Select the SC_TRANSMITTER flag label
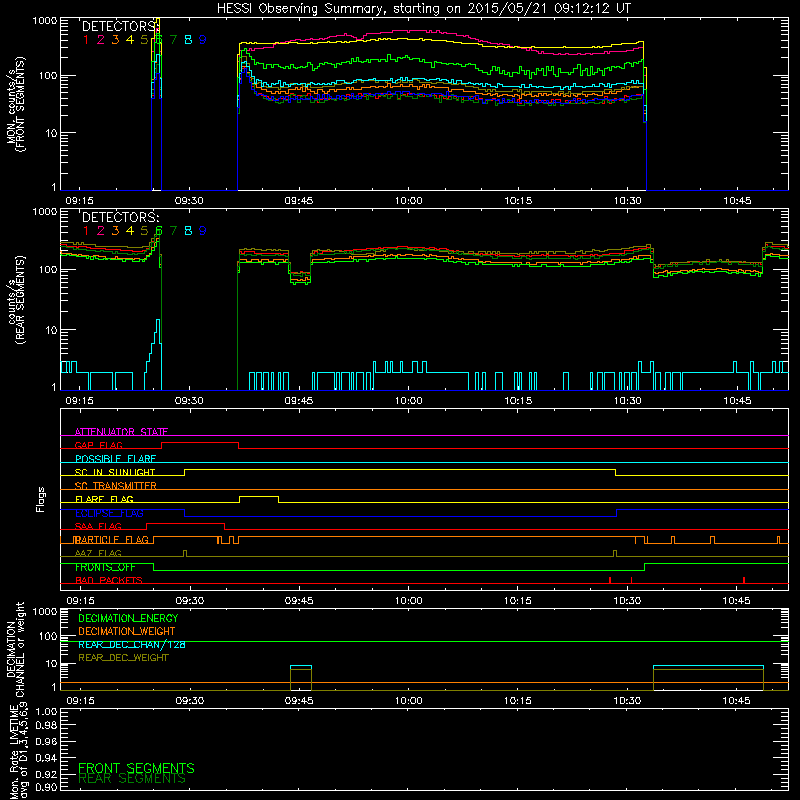The height and width of the screenshot is (800, 800). (116, 486)
